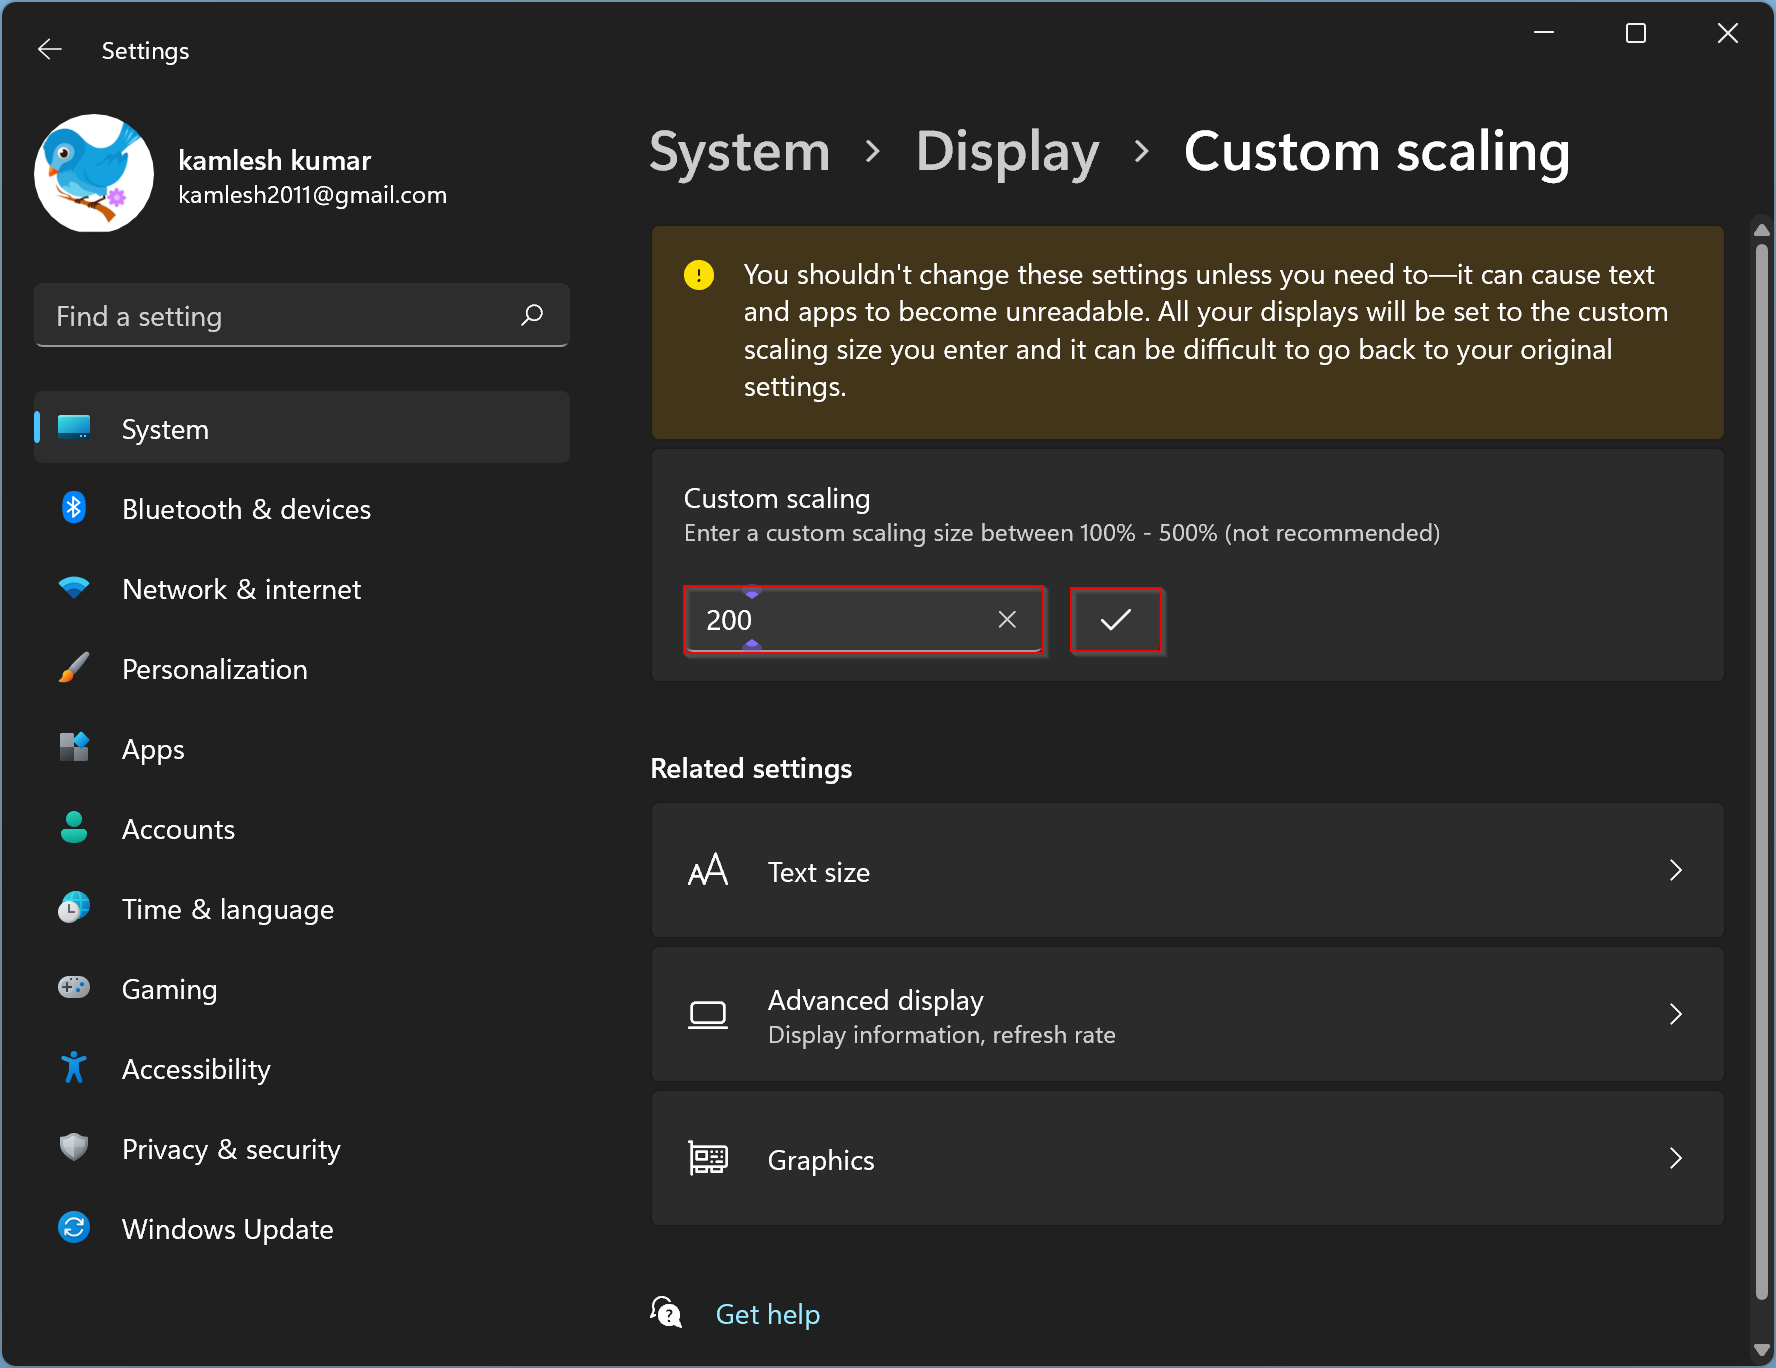Click the Related settings heading
Image resolution: width=1776 pixels, height=1368 pixels.
pos(751,768)
